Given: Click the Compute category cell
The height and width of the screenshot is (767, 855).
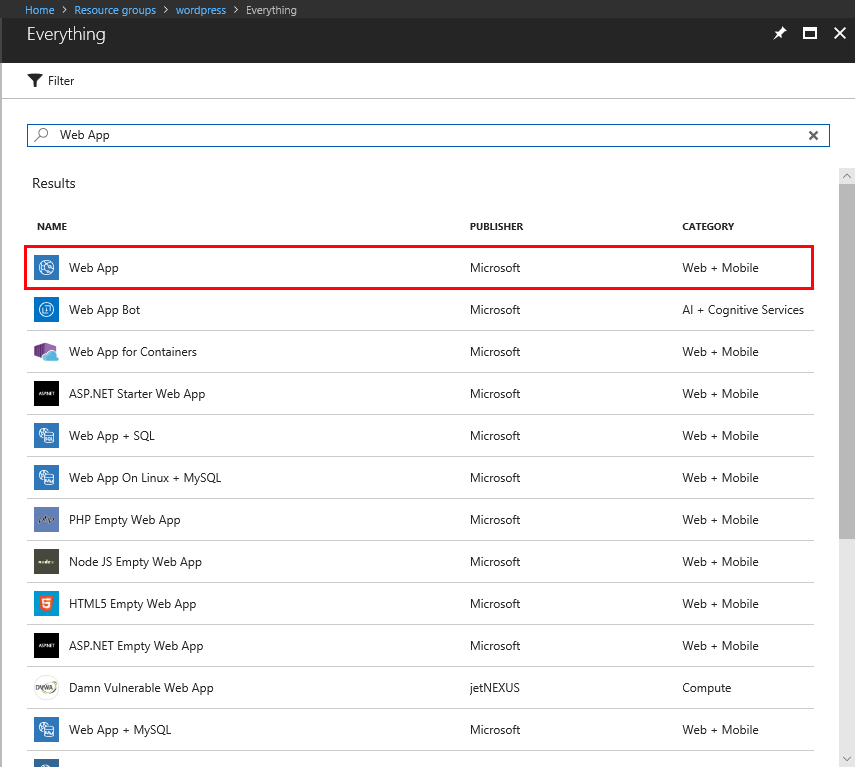Looking at the screenshot, I should click(x=706, y=687).
